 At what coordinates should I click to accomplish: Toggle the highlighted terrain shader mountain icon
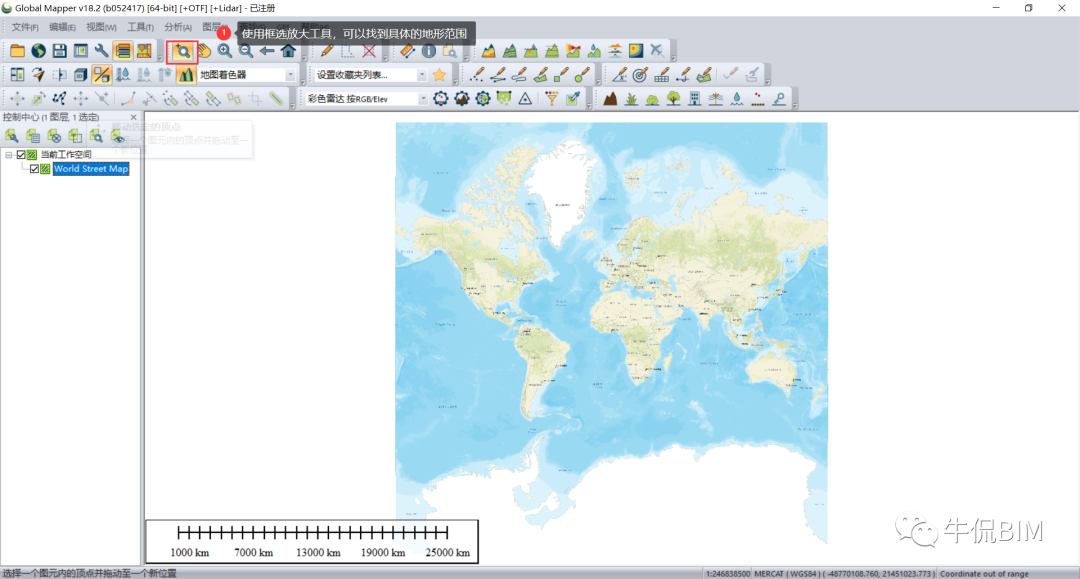point(186,74)
